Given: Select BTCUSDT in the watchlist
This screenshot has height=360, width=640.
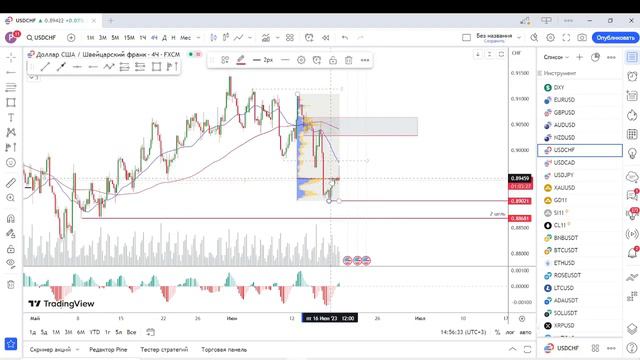Looking at the screenshot, I should click(x=580, y=250).
